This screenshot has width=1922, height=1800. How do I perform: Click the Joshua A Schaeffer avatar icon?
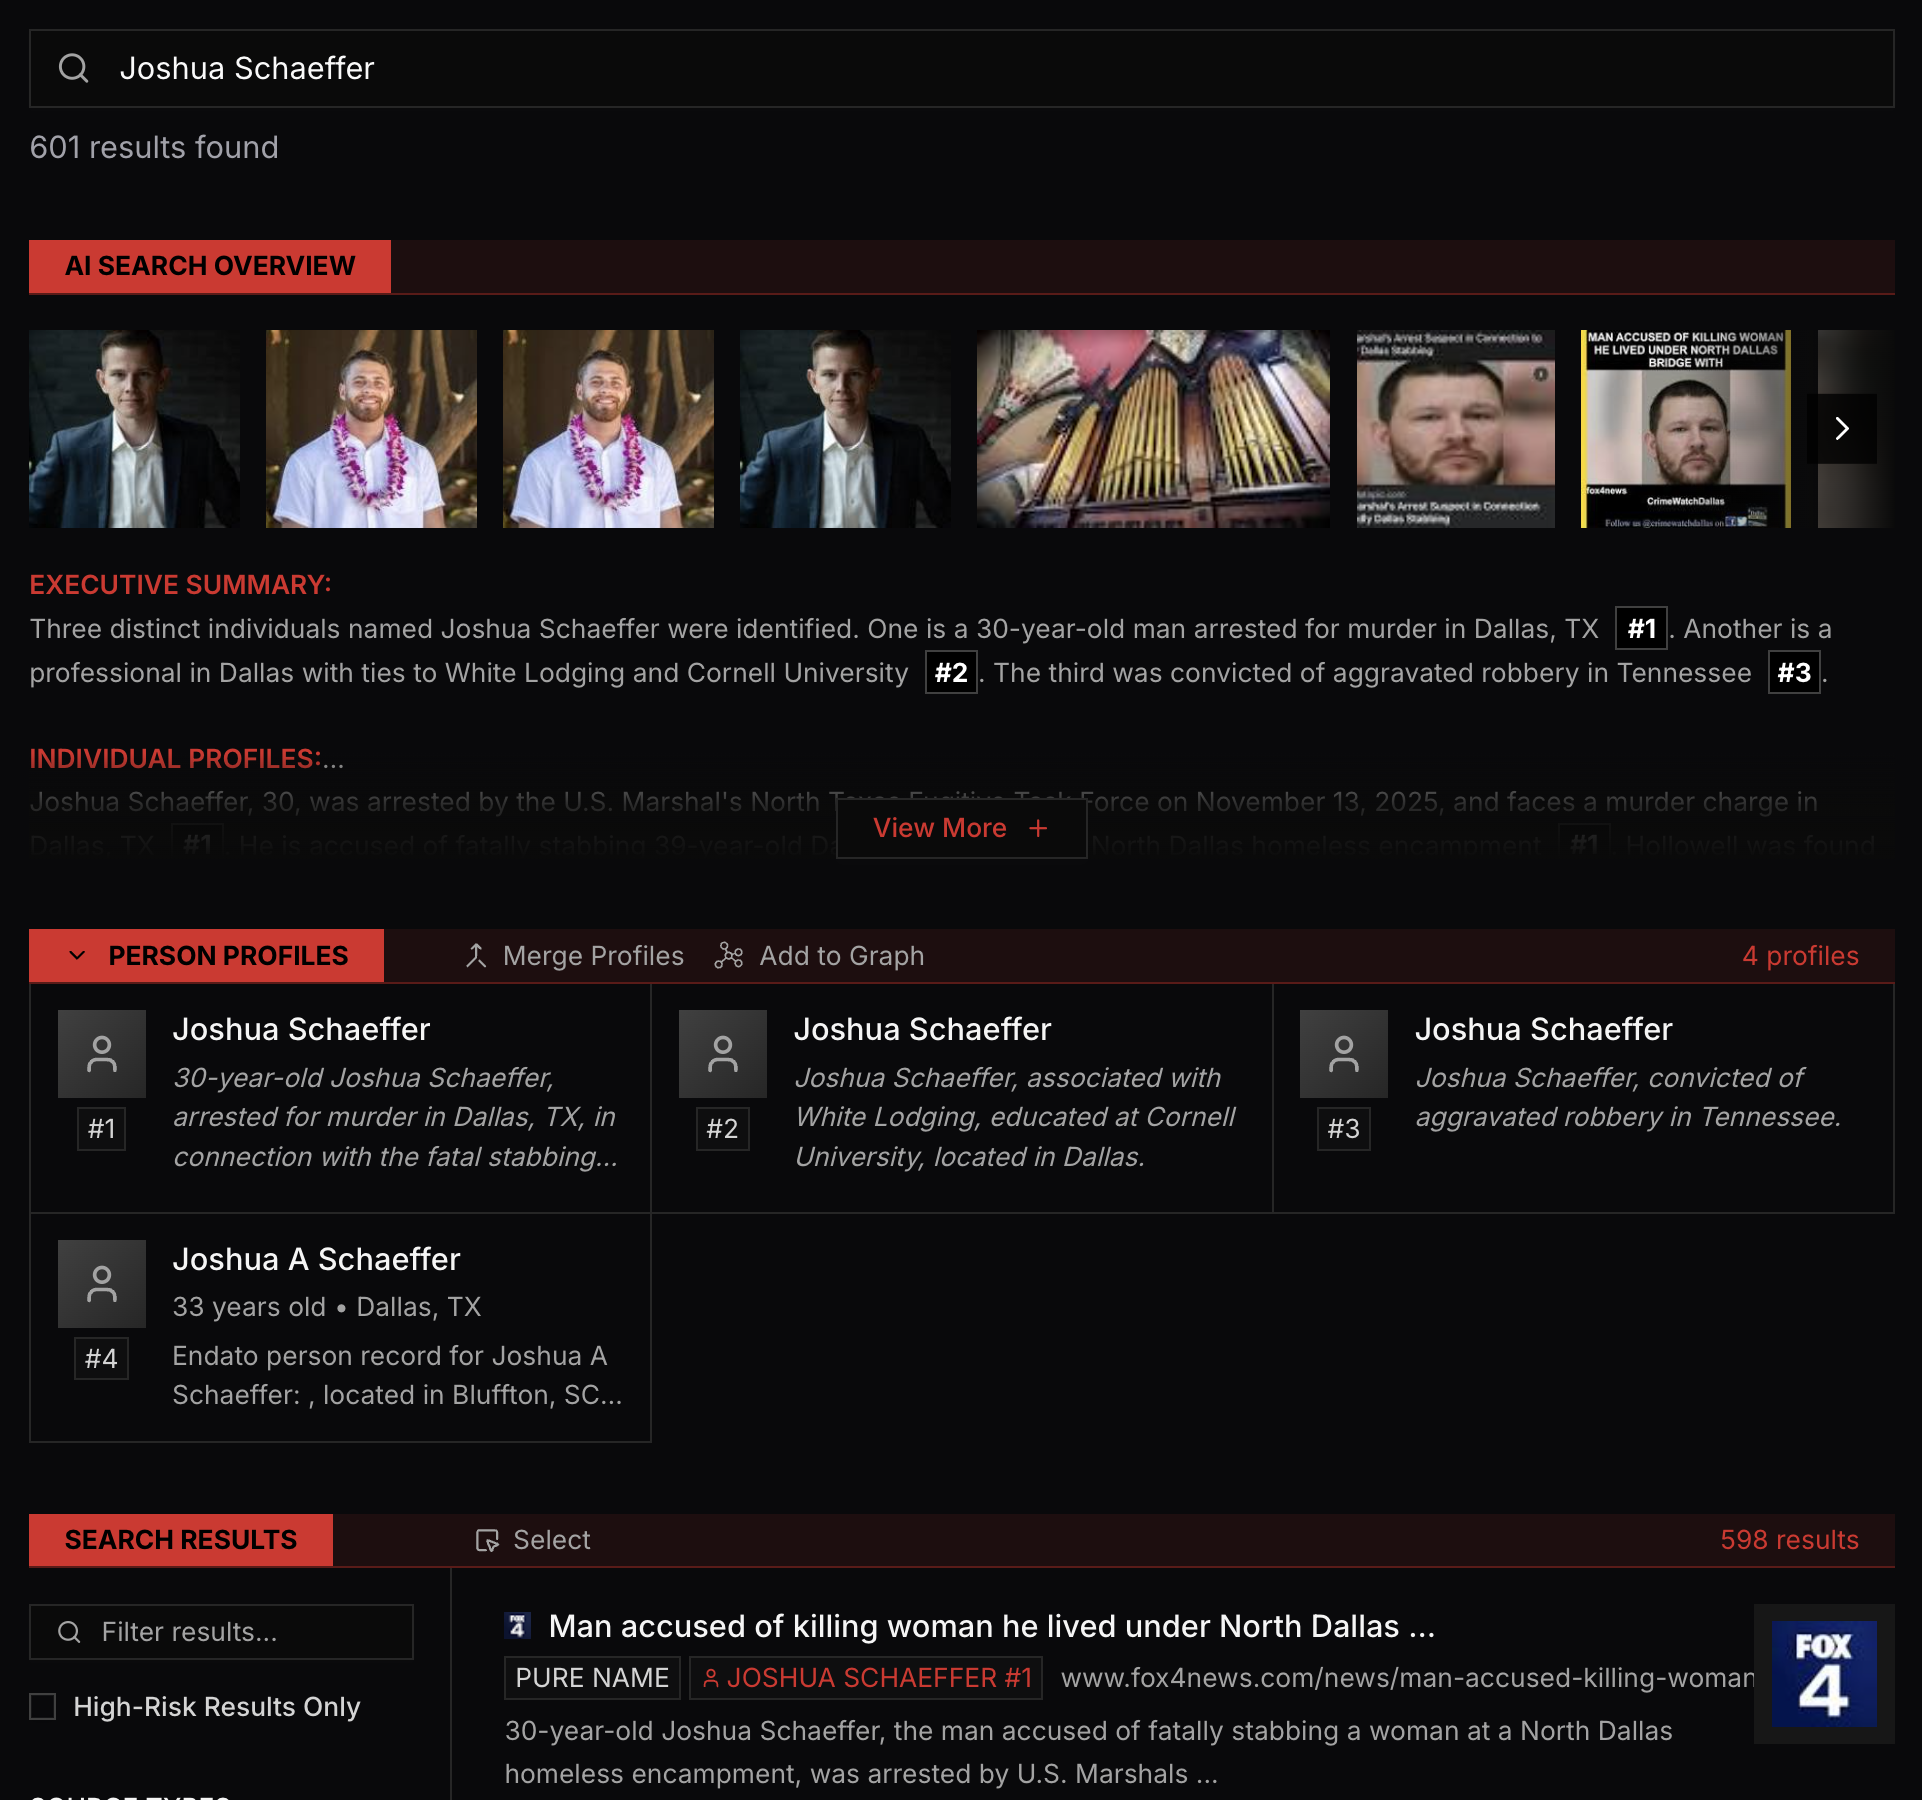pos(102,1284)
